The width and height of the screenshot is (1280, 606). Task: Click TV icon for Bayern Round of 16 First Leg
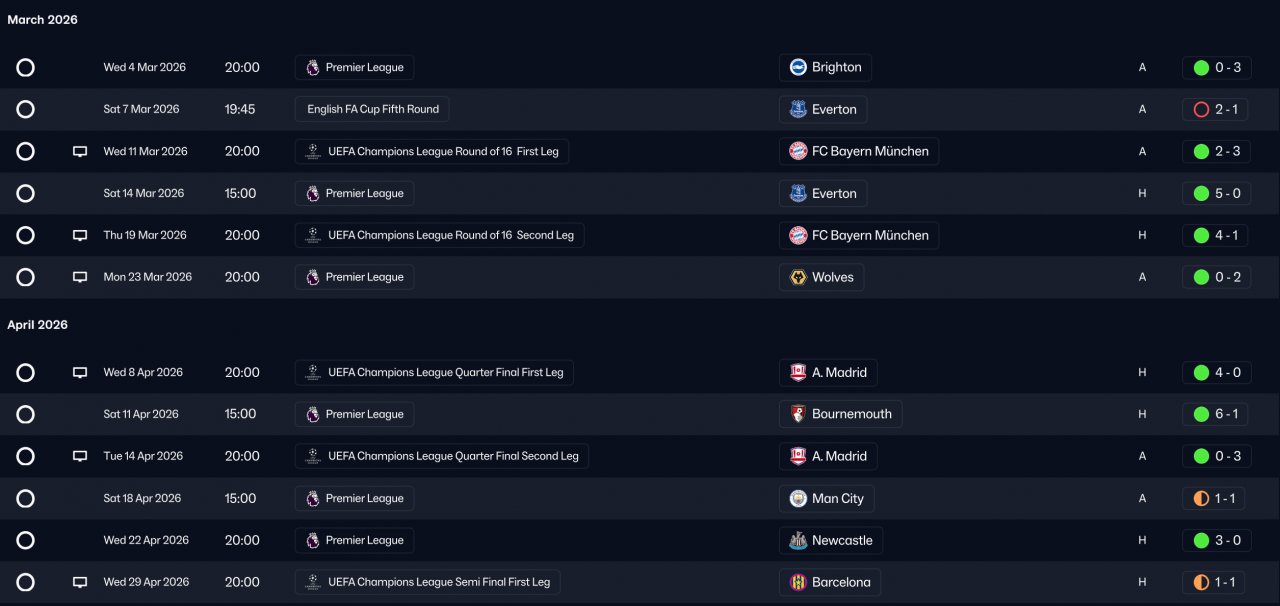(80, 151)
